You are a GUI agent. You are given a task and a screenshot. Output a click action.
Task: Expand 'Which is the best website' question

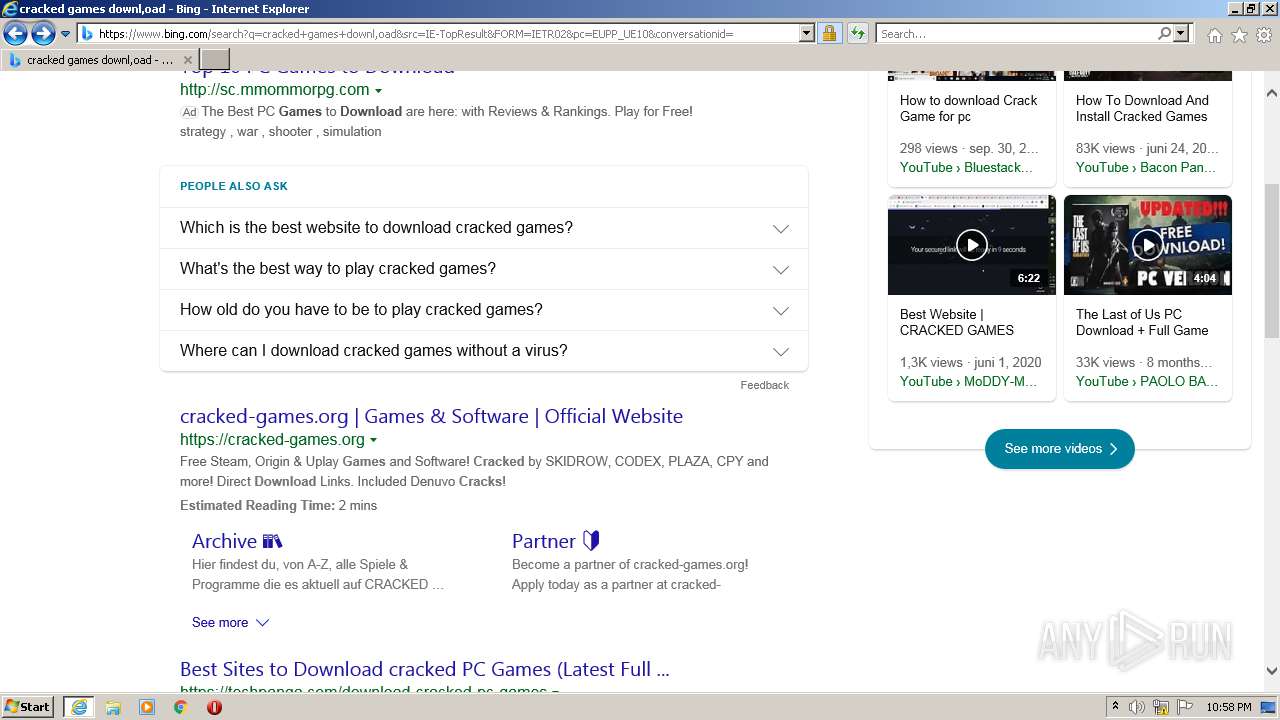coord(484,228)
